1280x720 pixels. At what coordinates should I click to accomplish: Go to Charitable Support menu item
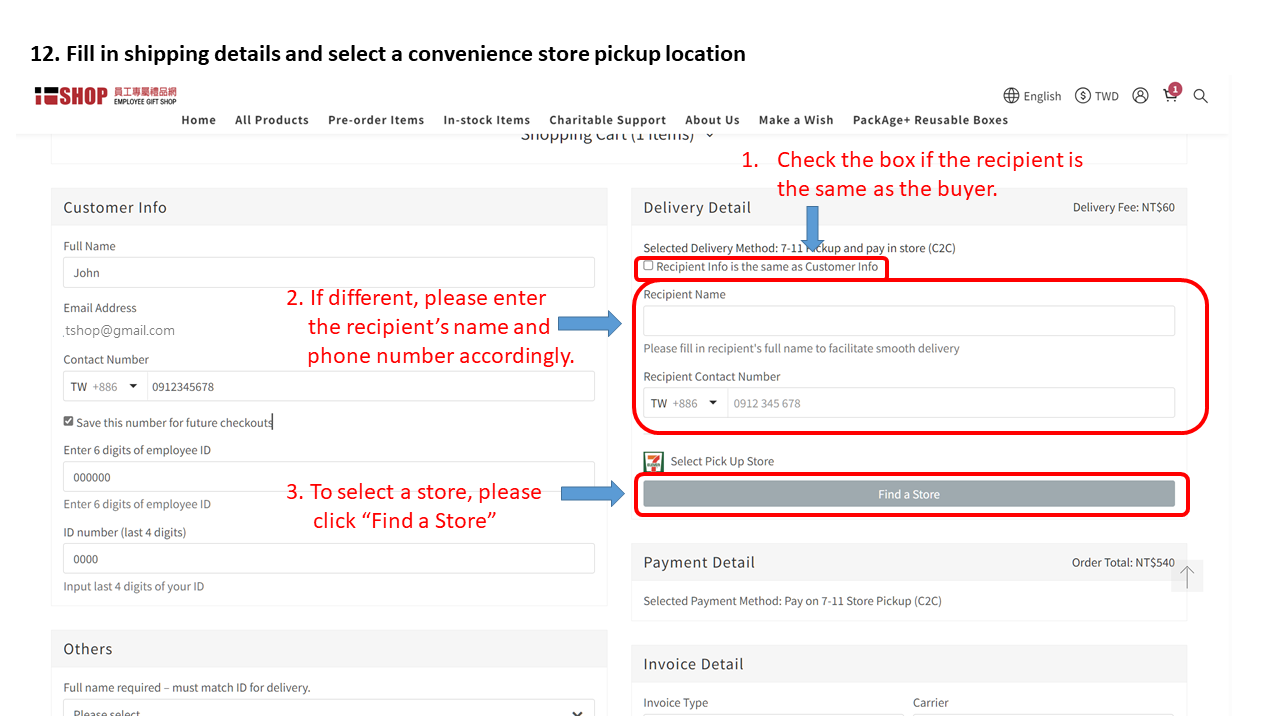[608, 120]
